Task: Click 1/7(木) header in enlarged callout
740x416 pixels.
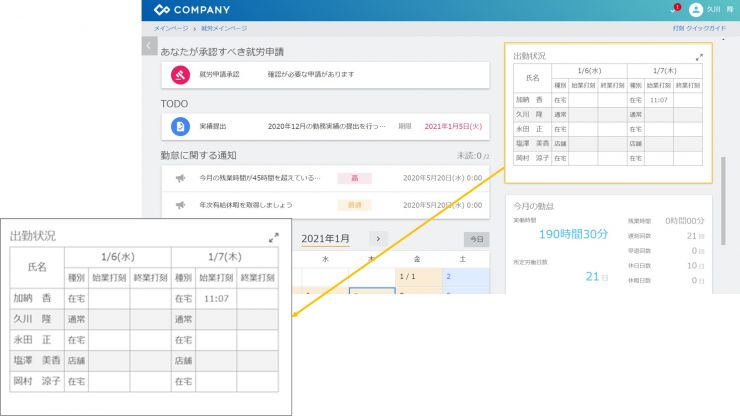Action: coord(225,257)
